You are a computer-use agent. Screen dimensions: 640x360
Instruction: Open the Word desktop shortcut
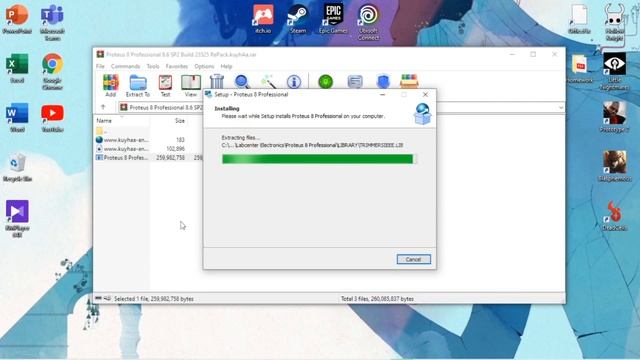pos(17,118)
